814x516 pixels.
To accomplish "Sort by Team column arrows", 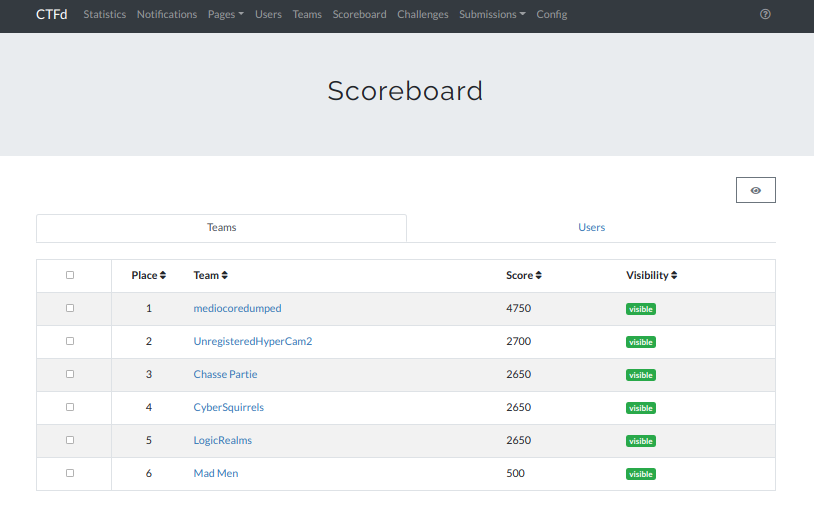I will 224,275.
